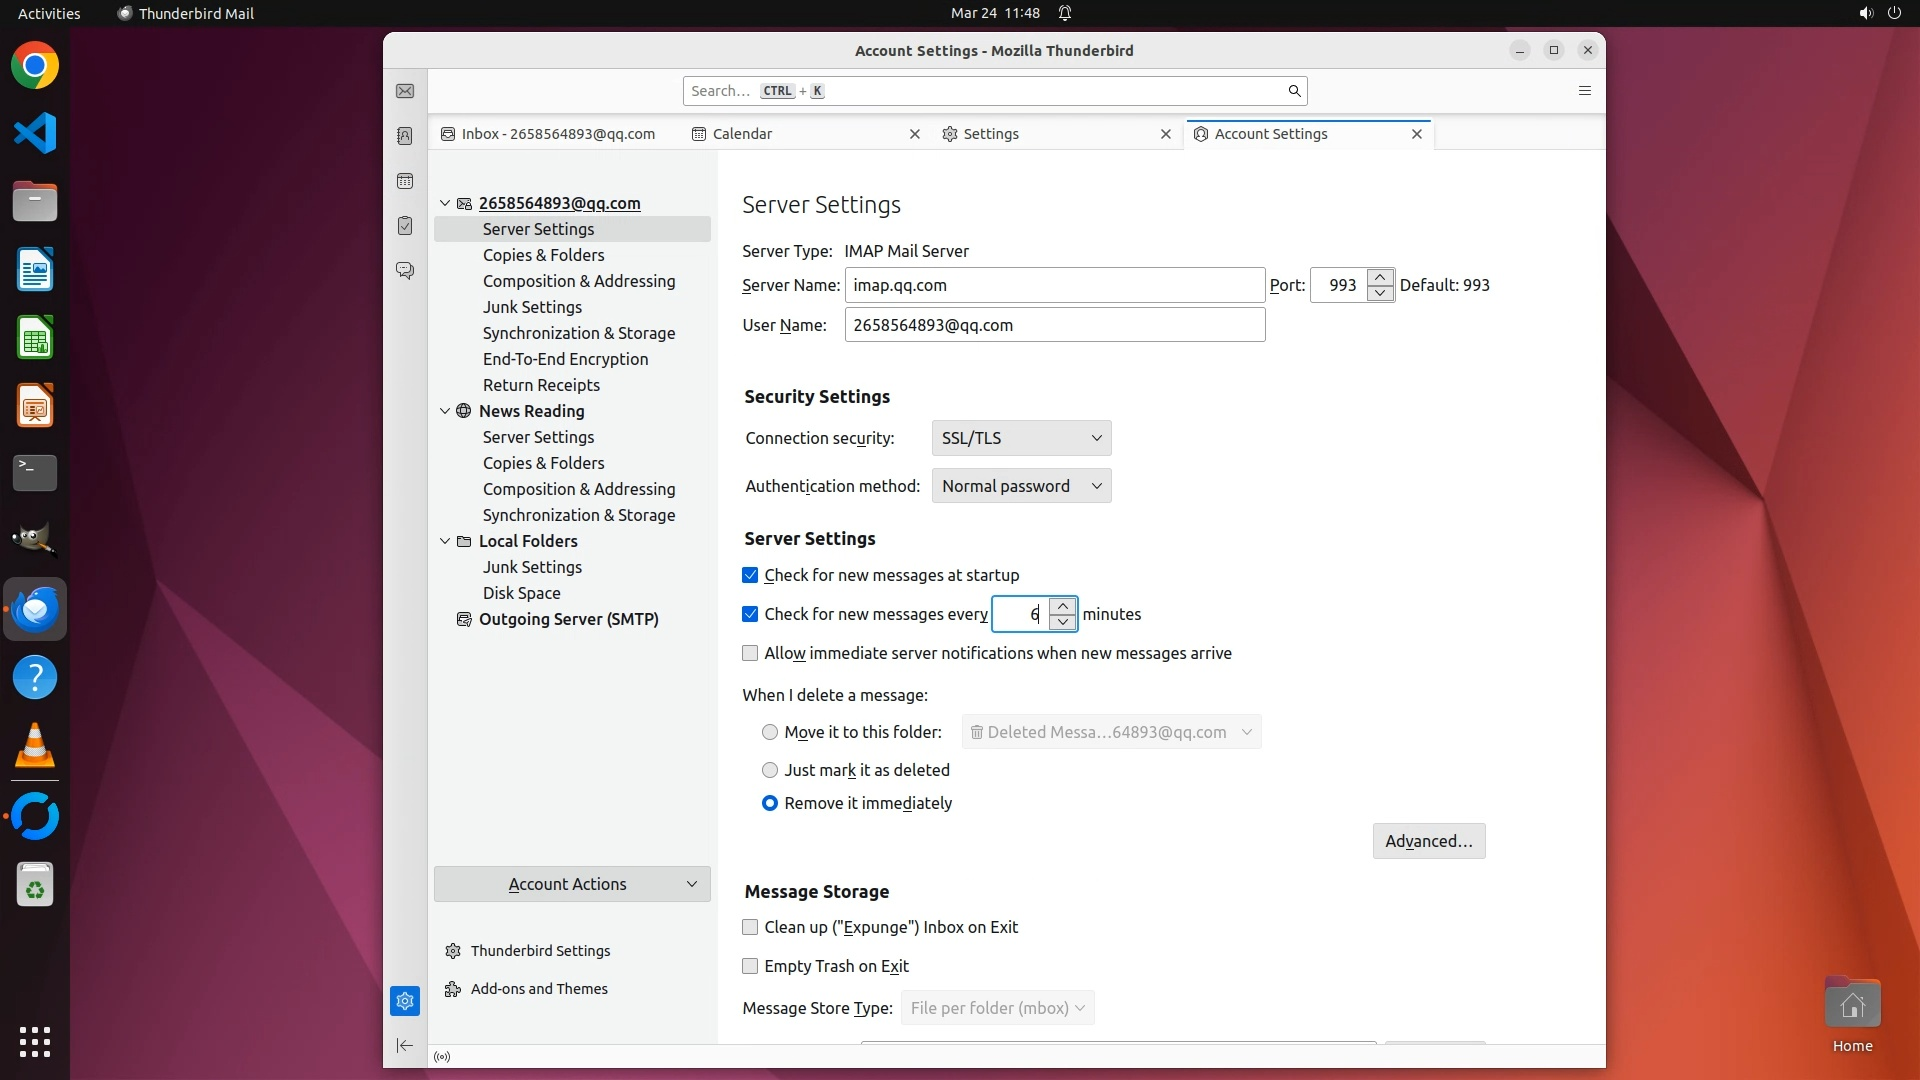Select Just mark it as deleted

tap(770, 770)
